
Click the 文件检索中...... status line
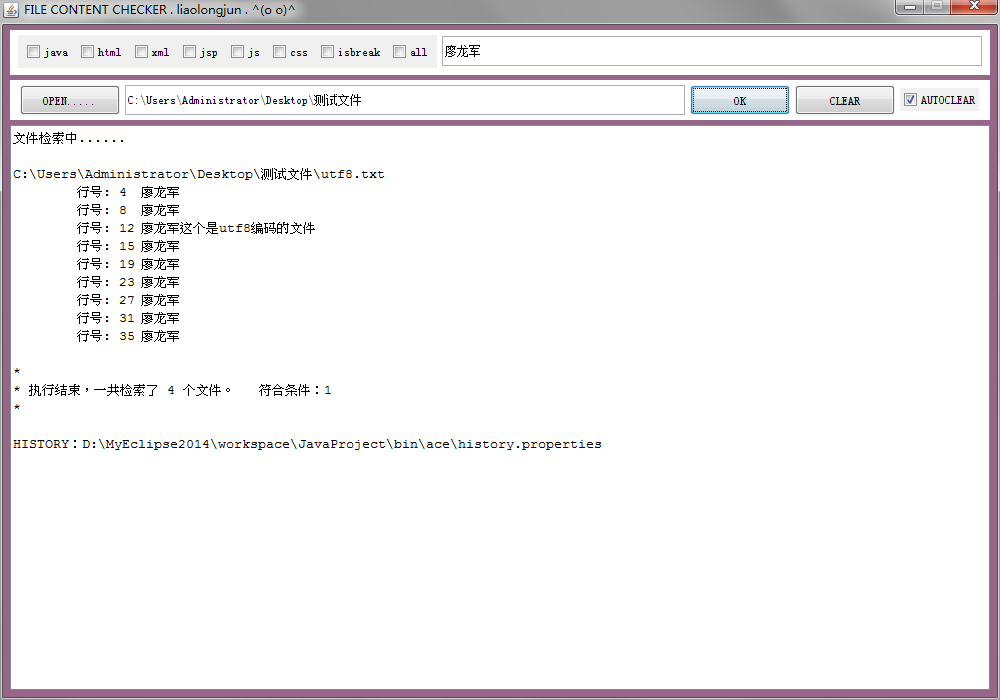68,138
